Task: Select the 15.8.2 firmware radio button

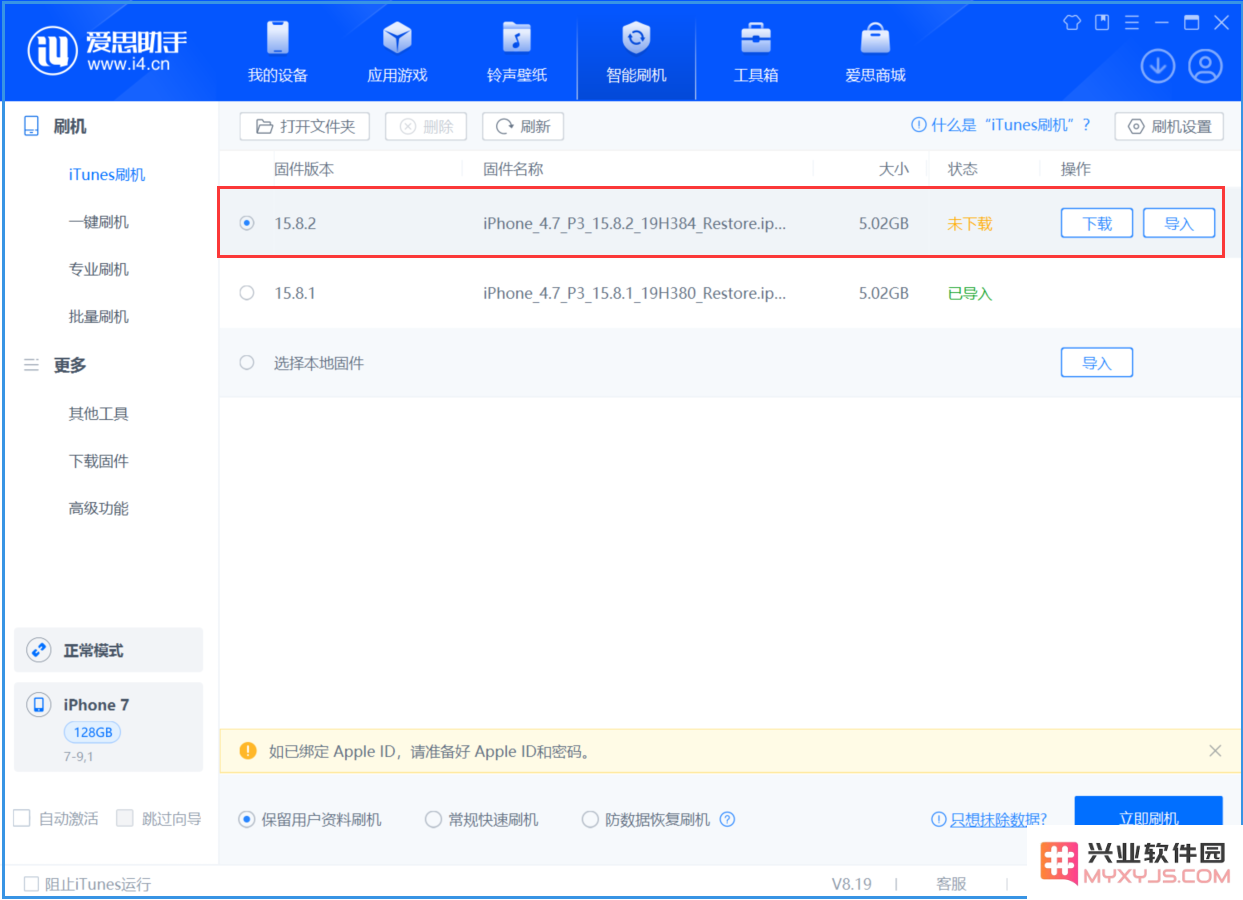Action: pyautogui.click(x=247, y=223)
